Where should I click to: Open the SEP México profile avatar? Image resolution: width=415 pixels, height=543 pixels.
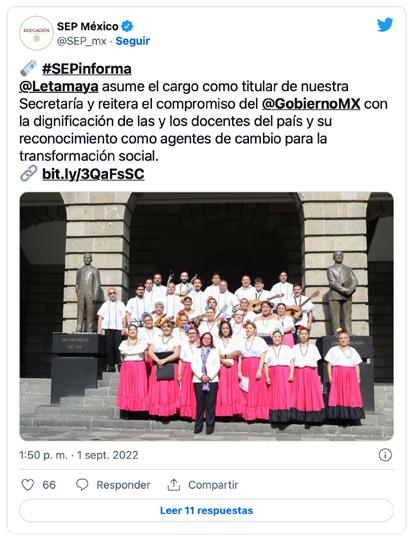36,33
